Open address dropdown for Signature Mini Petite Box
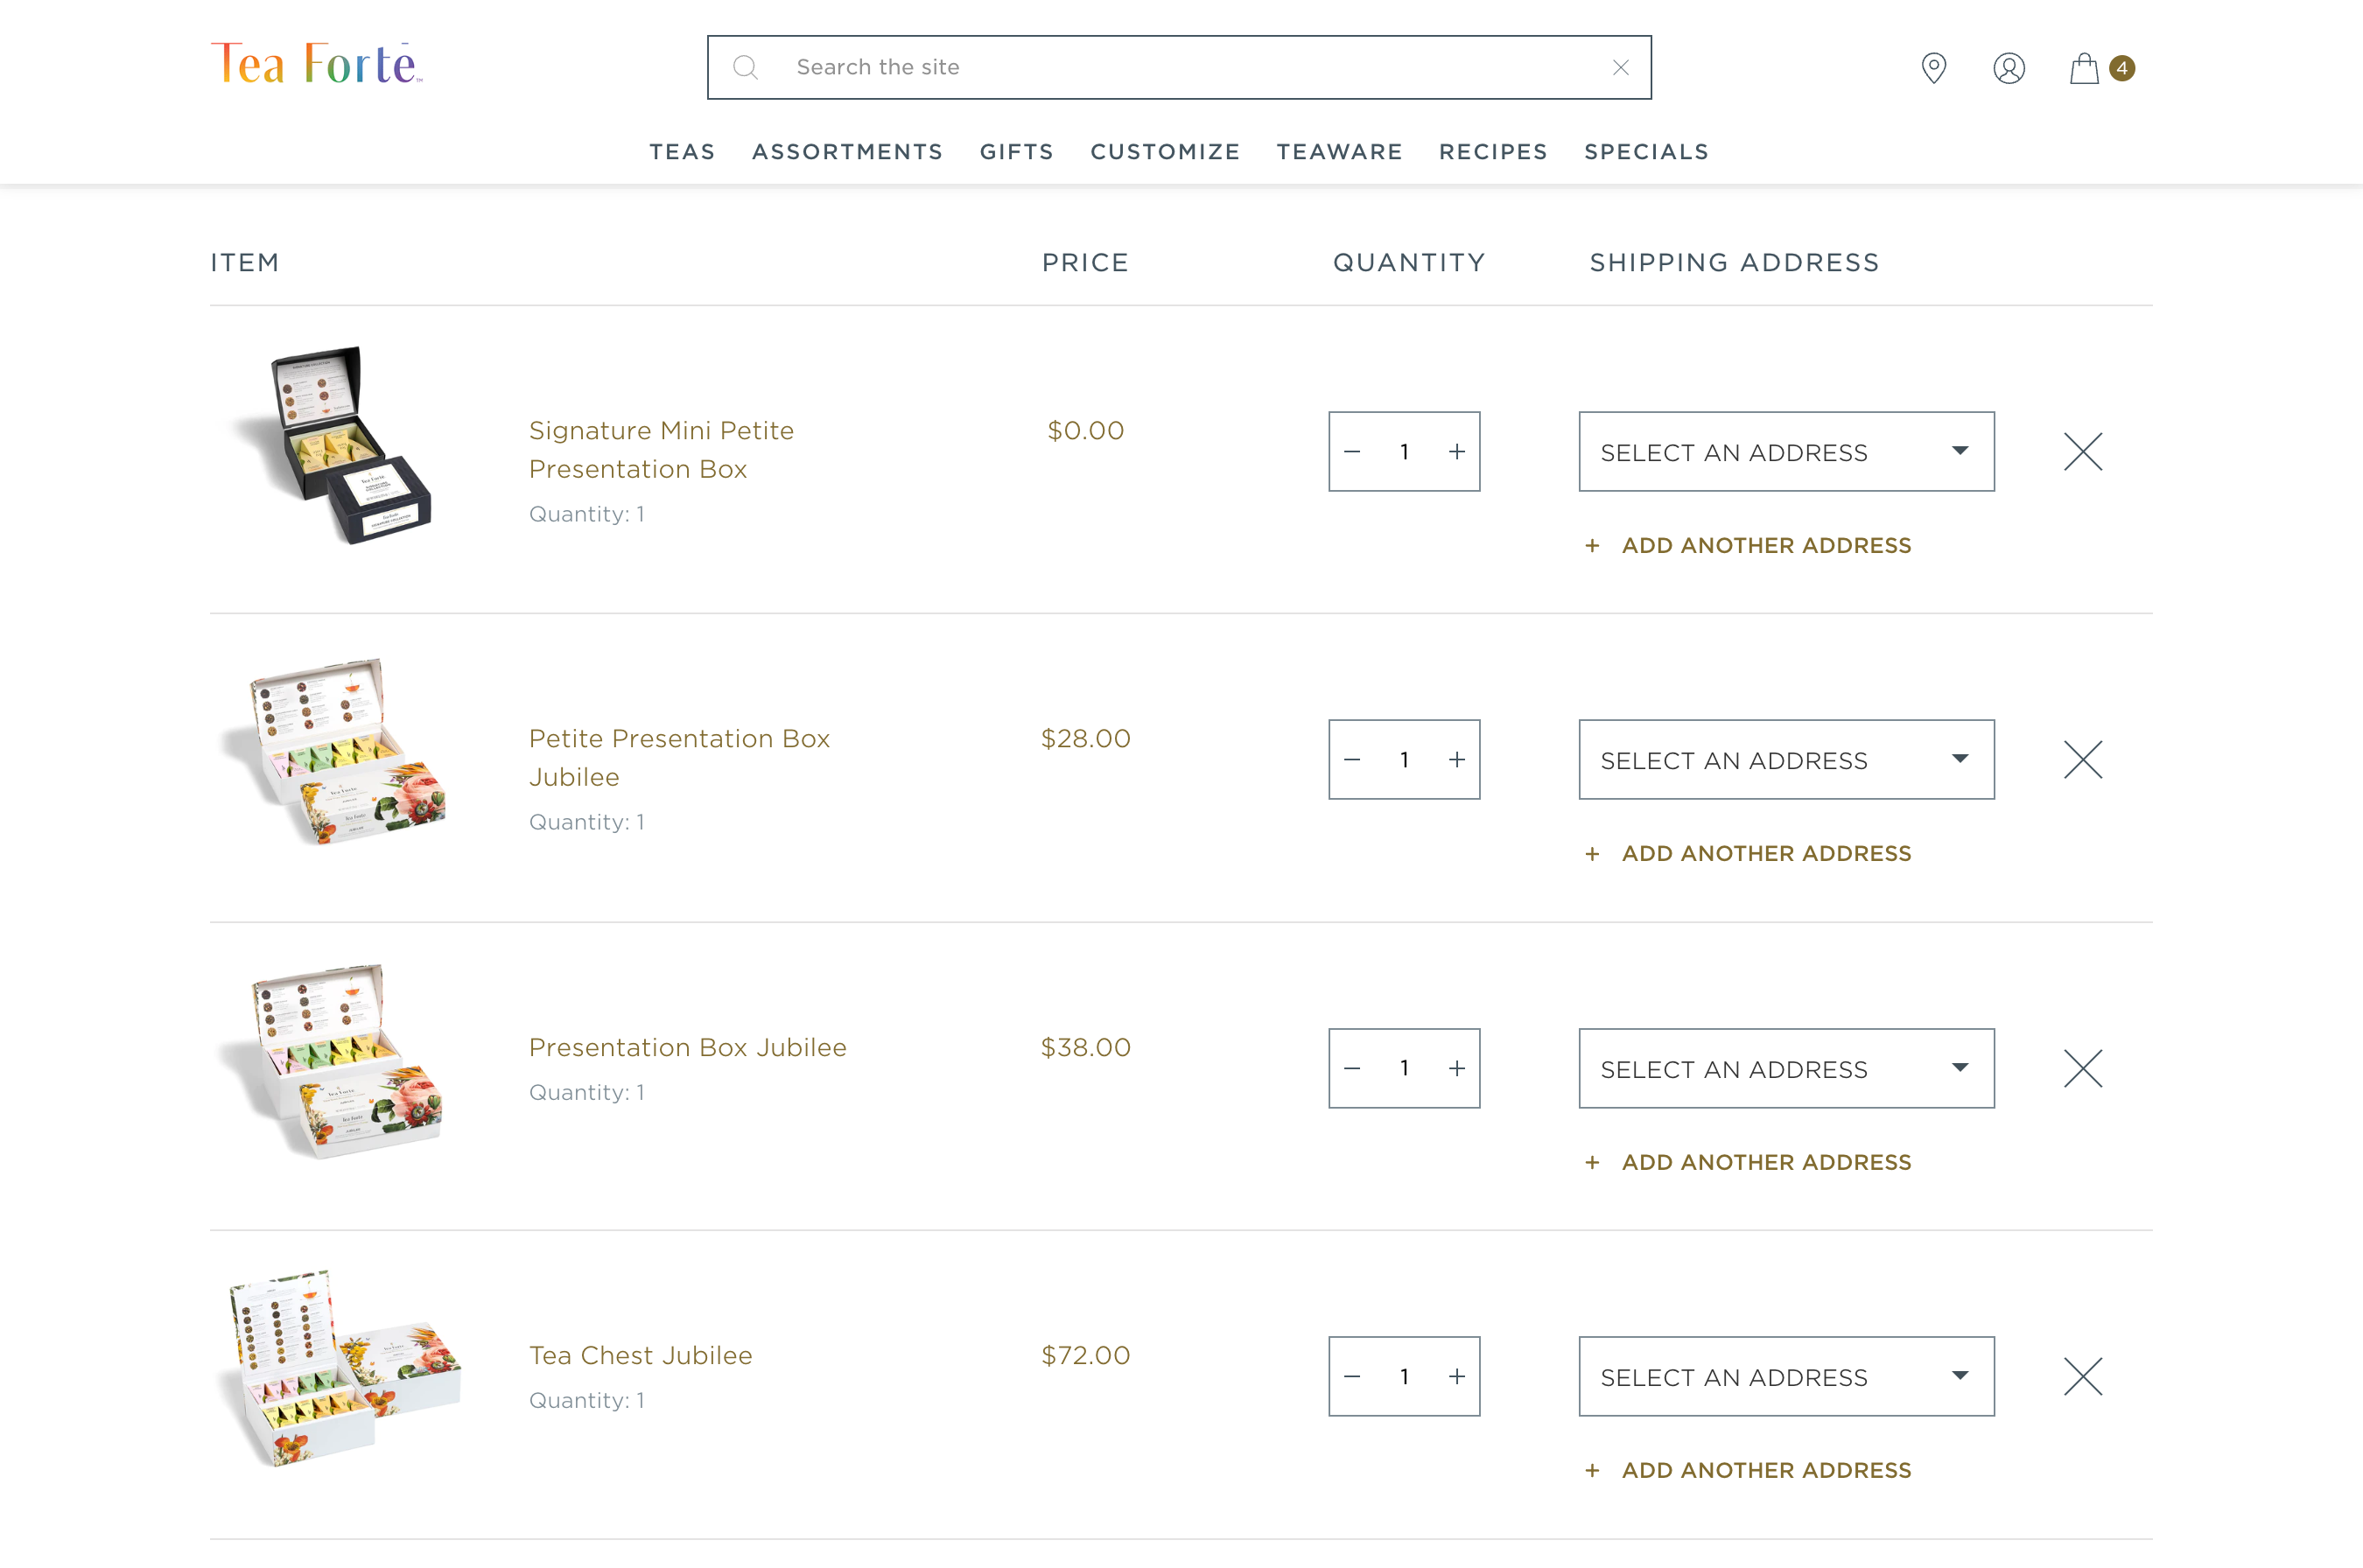The image size is (2363, 1568). pyautogui.click(x=1786, y=452)
